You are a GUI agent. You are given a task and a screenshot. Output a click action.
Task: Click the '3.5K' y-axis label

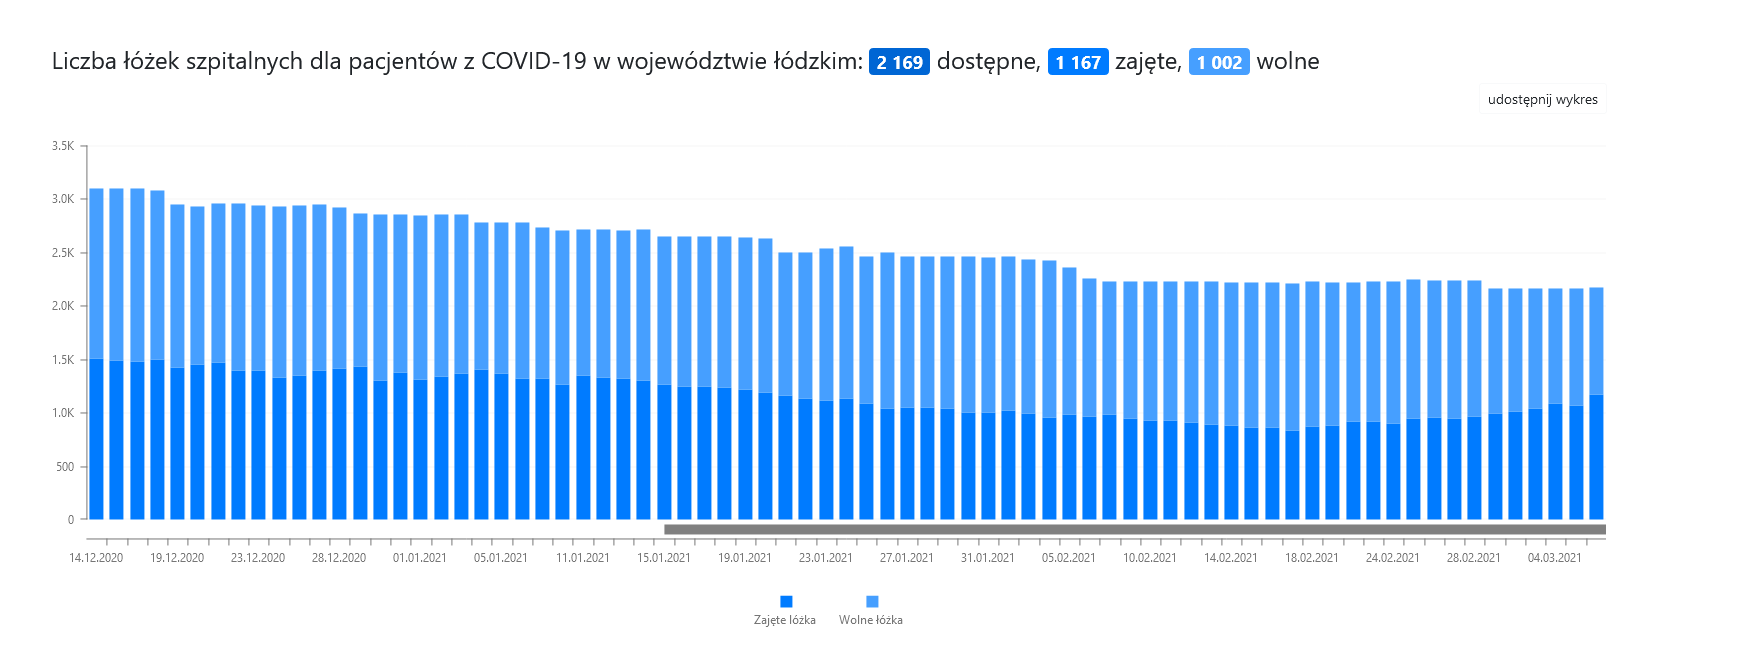(x=63, y=146)
